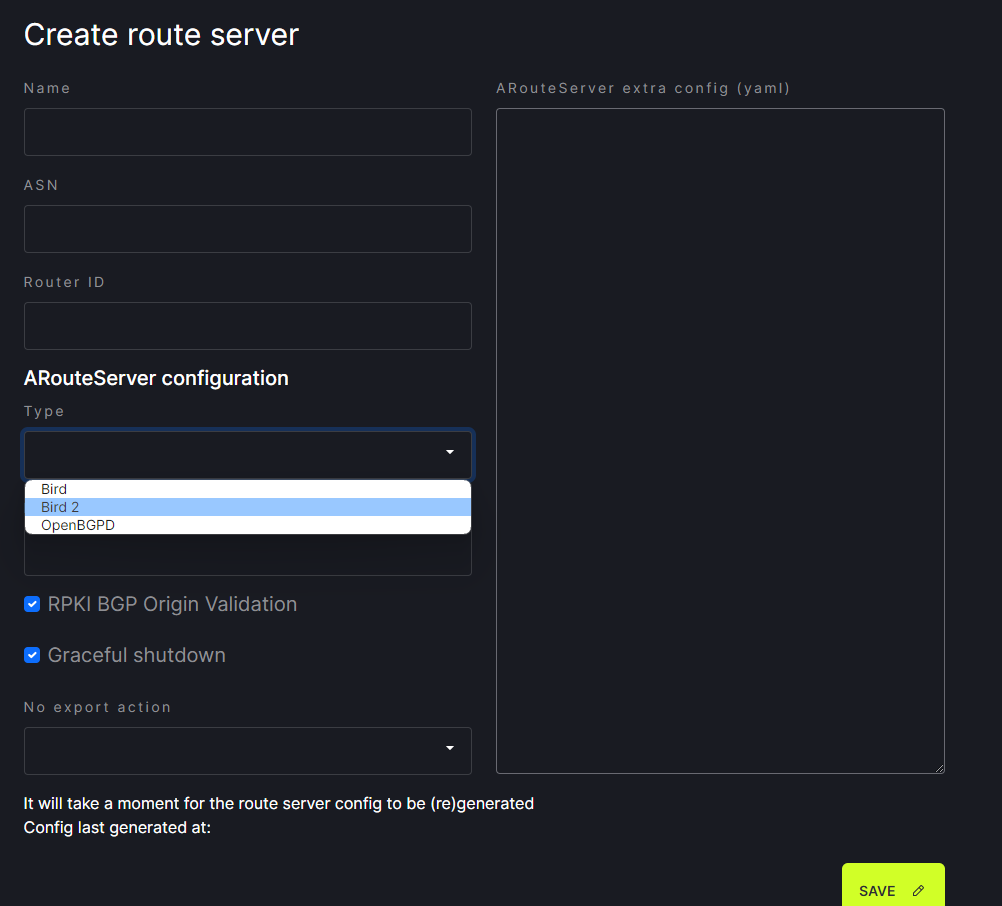Viewport: 1002px width, 906px height.
Task: Choose the highlighted Bird 2 option
Action: pyautogui.click(x=60, y=507)
